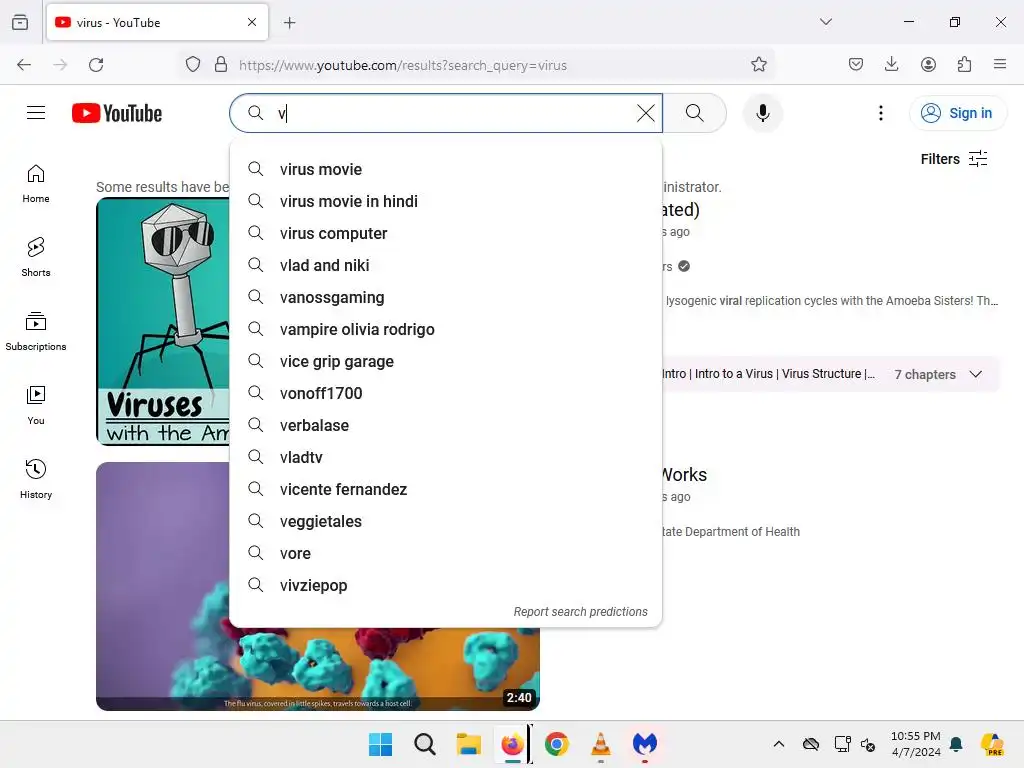1024x768 pixels.
Task: Clear the search box with the X icon
Action: point(645,113)
